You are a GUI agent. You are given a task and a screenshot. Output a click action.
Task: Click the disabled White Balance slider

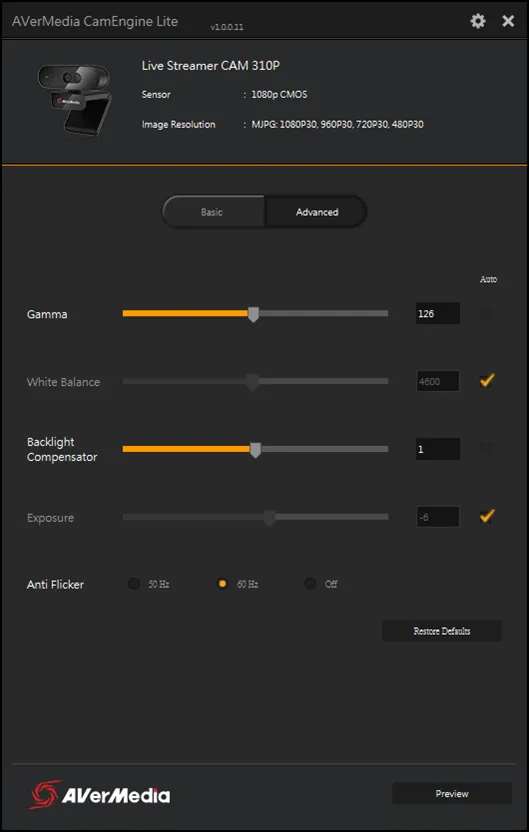[255, 382]
